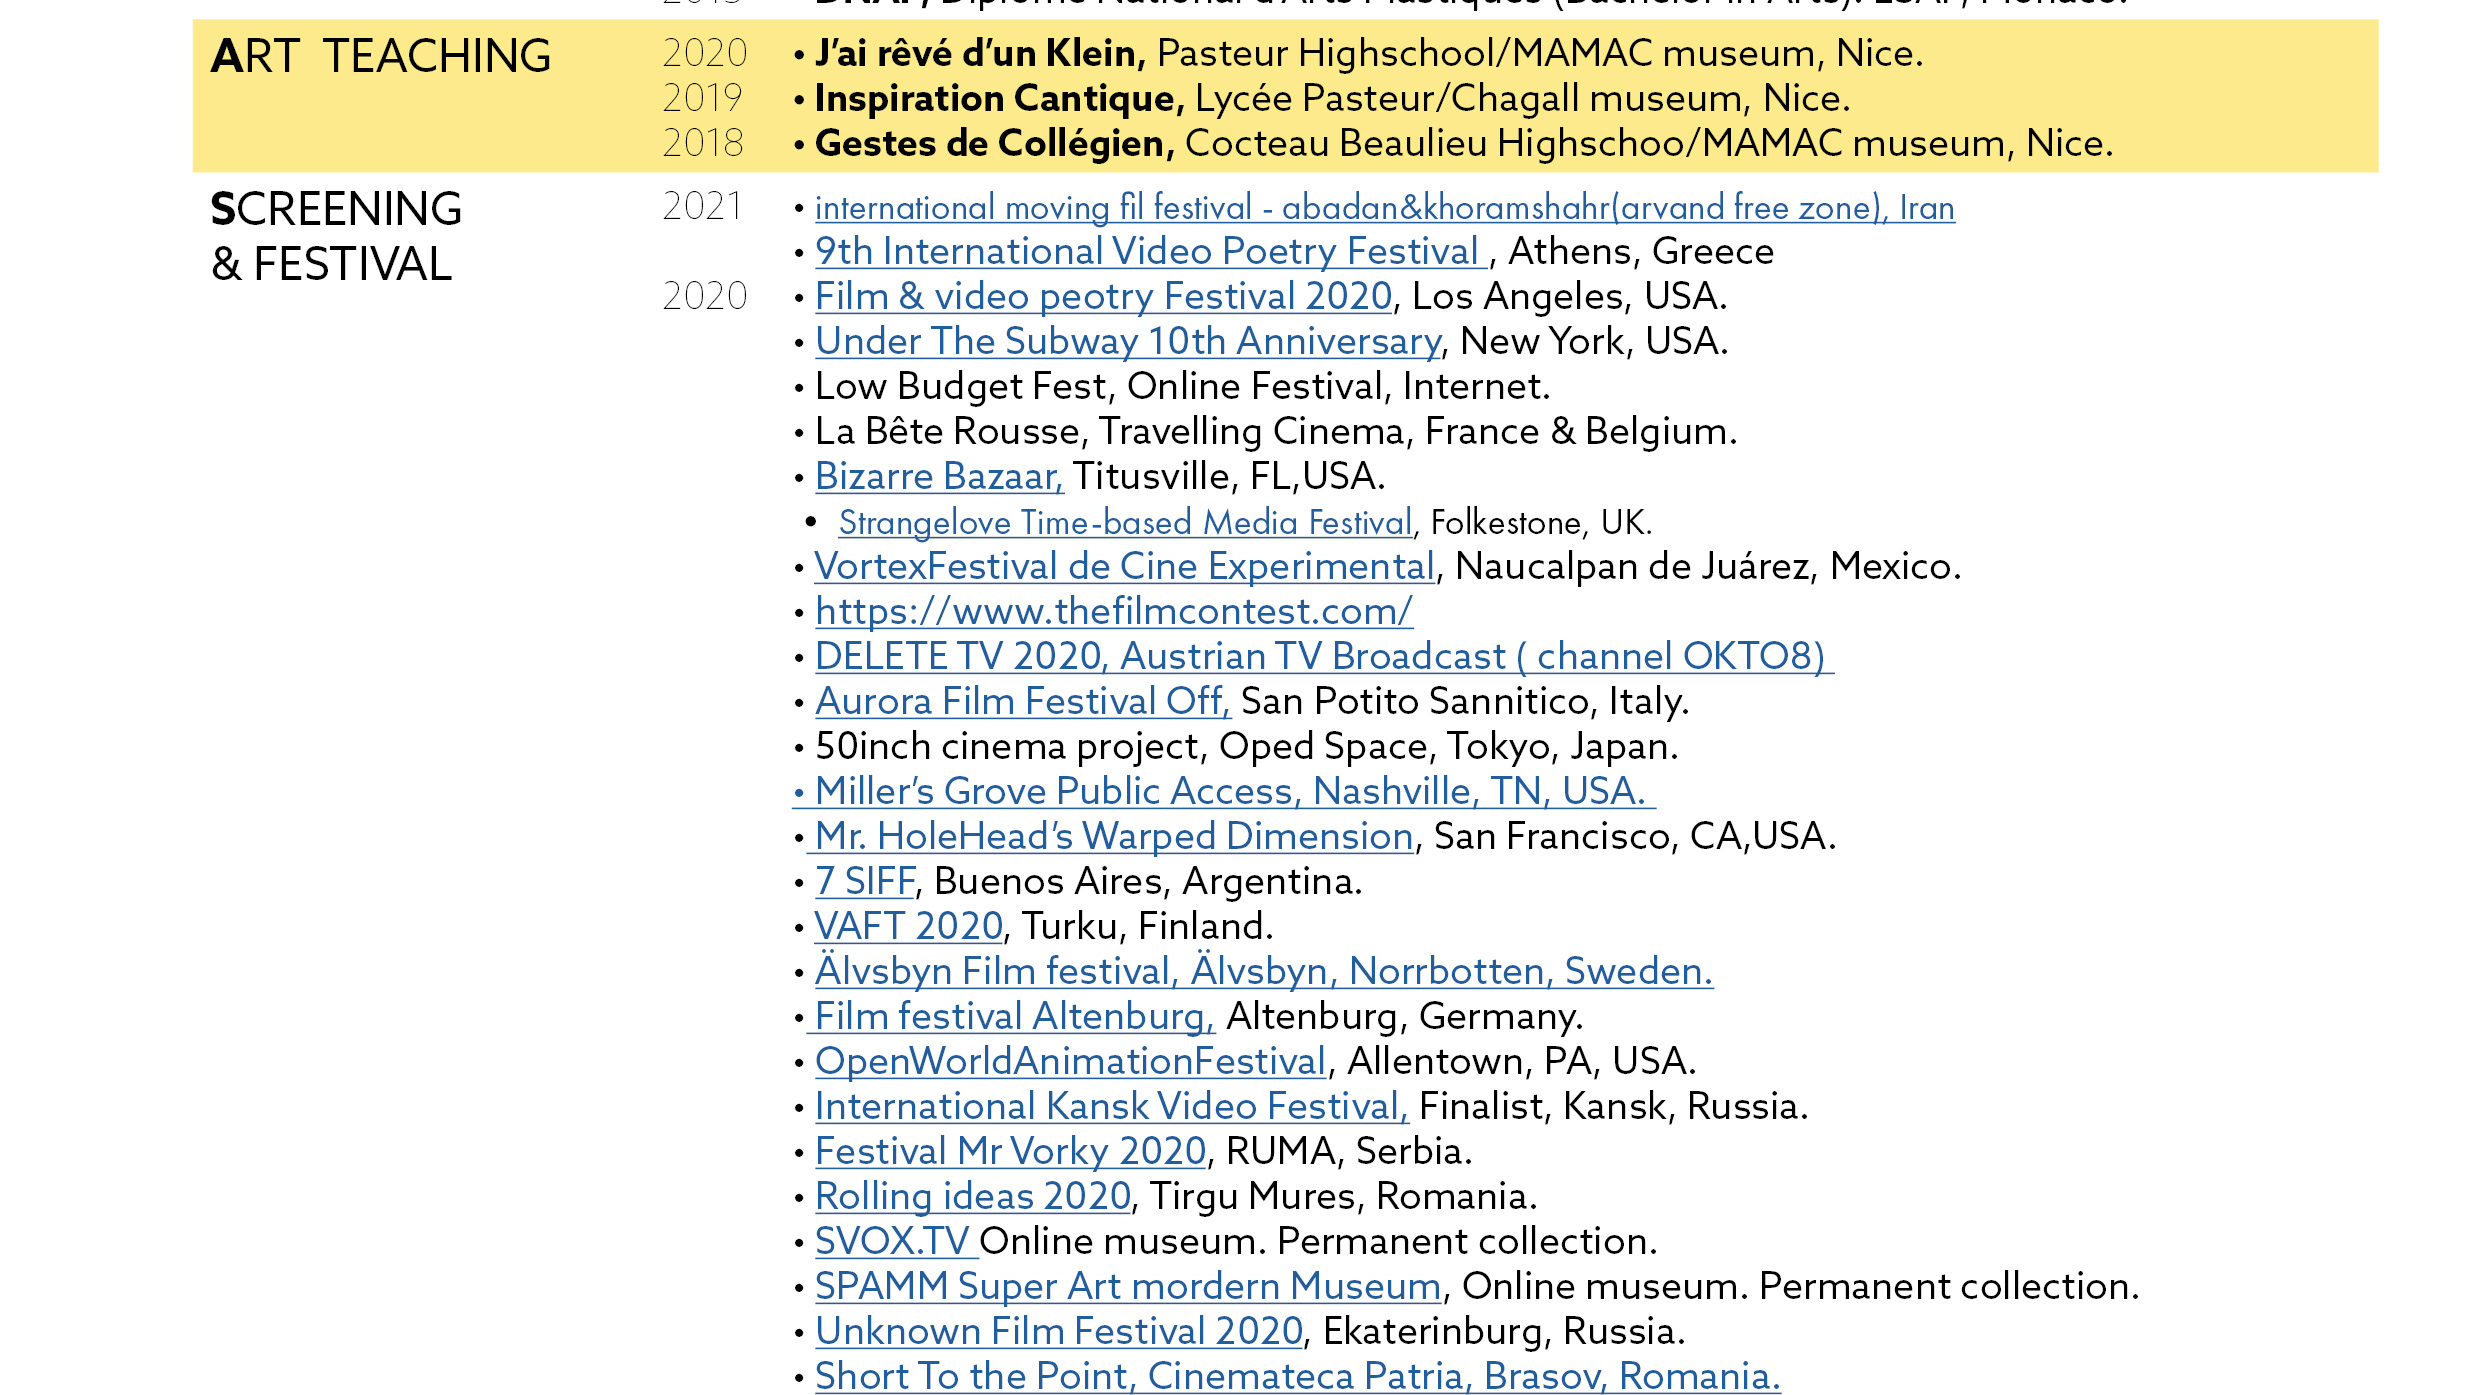The width and height of the screenshot is (2480, 1395).
Task: Open Strangelove Time-based Media Festival link
Action: pyautogui.click(x=1125, y=523)
